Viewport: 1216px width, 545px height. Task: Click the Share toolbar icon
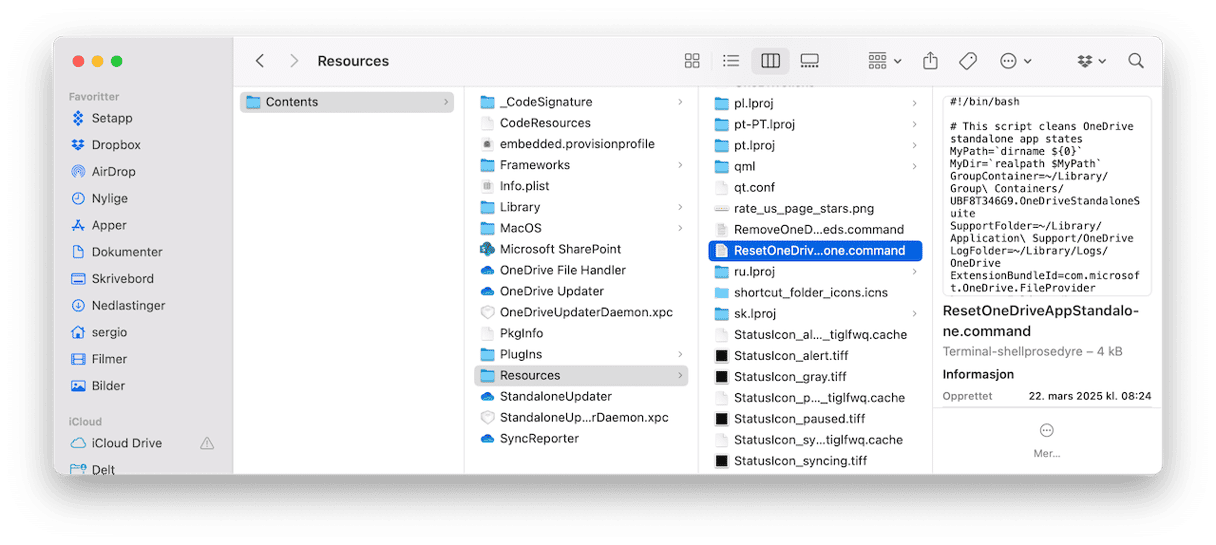(930, 61)
